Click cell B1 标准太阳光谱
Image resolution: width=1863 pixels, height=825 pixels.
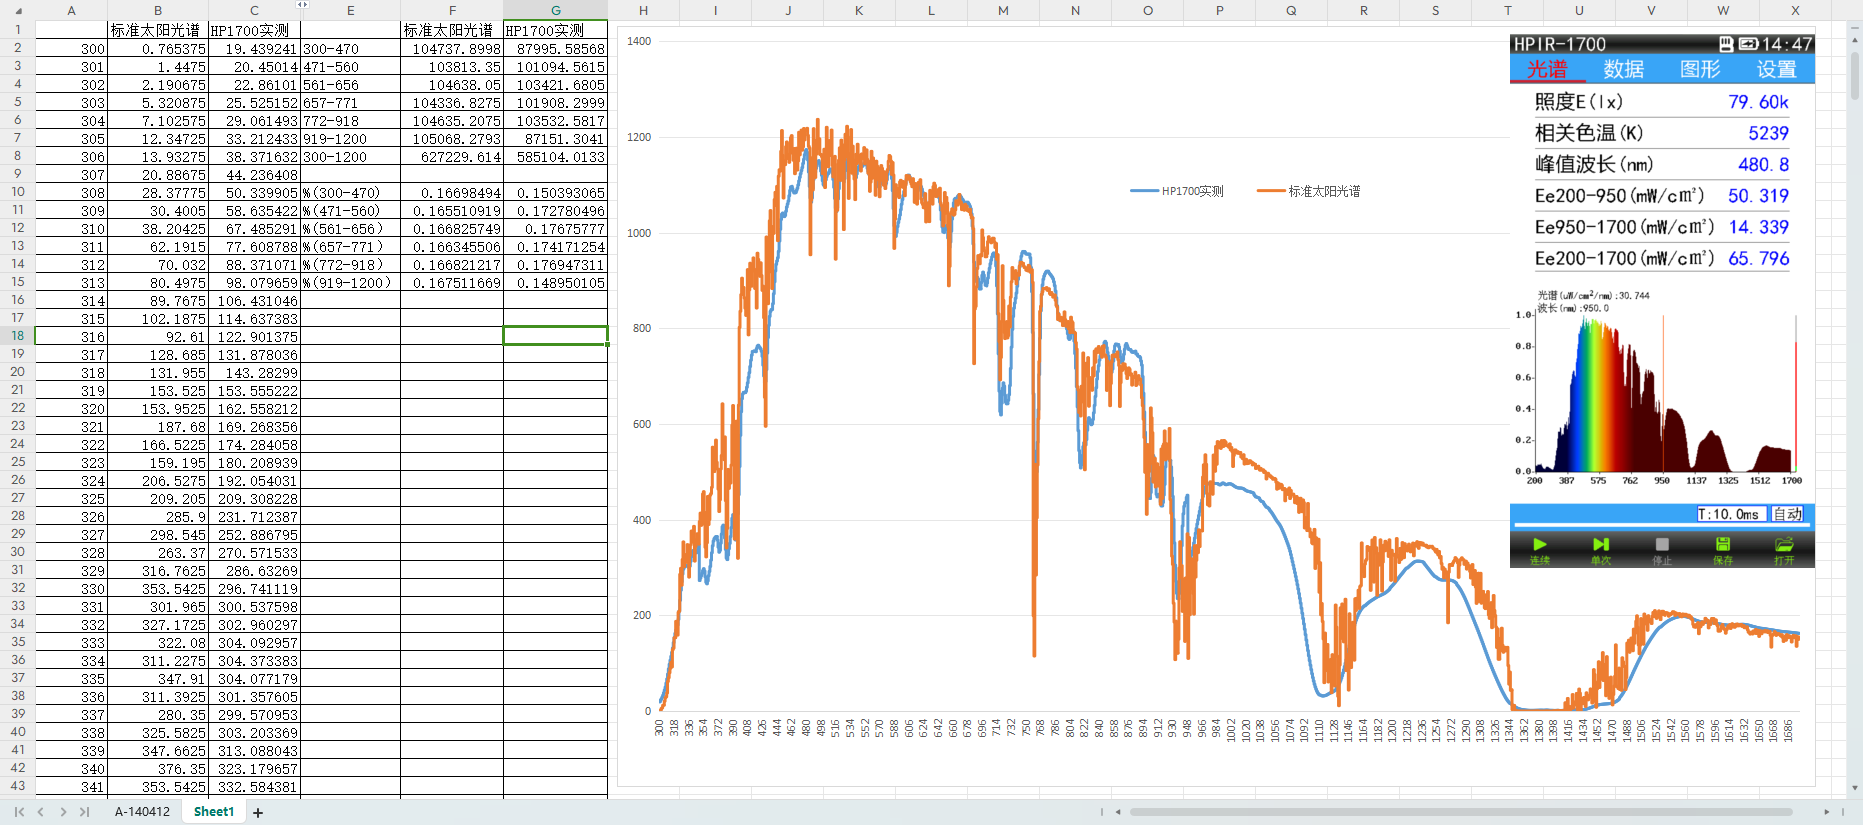(158, 30)
